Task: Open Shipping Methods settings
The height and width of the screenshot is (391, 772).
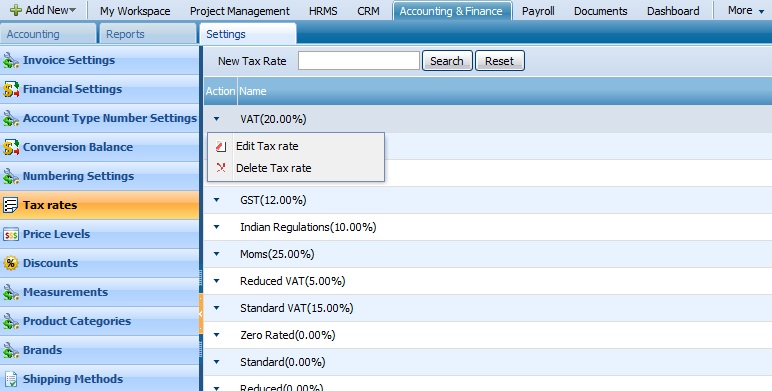Action: pos(99,379)
